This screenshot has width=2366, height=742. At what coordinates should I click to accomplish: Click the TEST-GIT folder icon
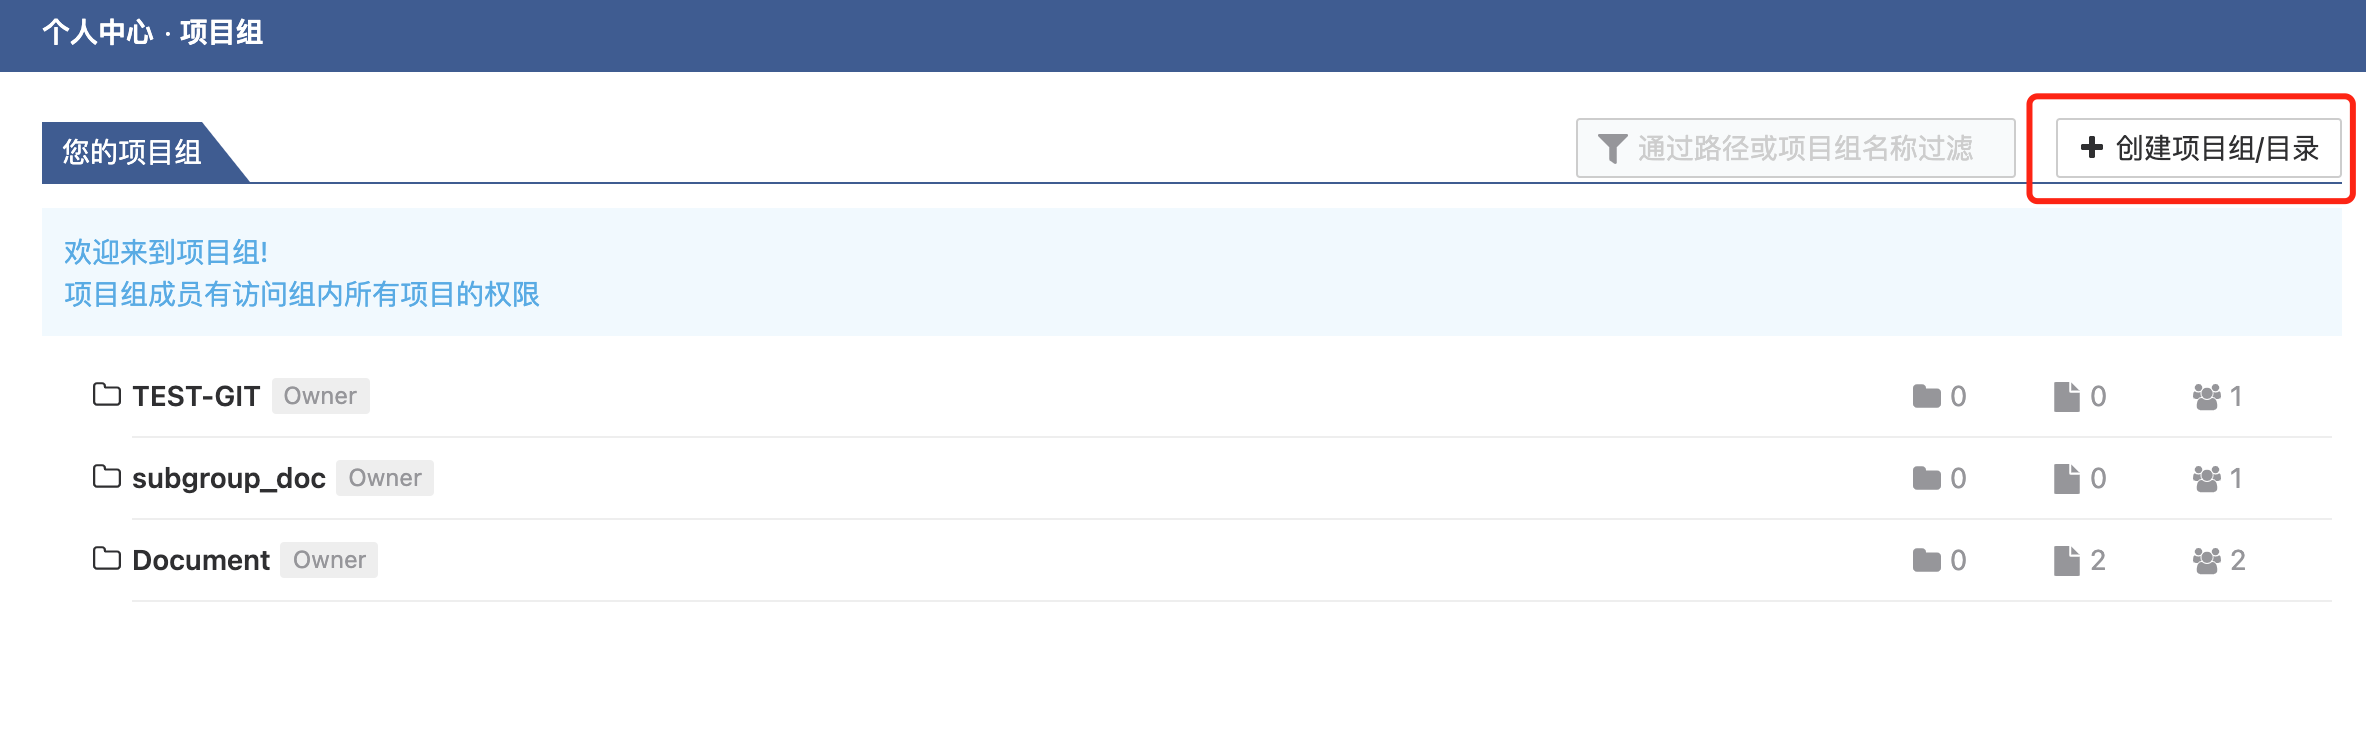106,395
